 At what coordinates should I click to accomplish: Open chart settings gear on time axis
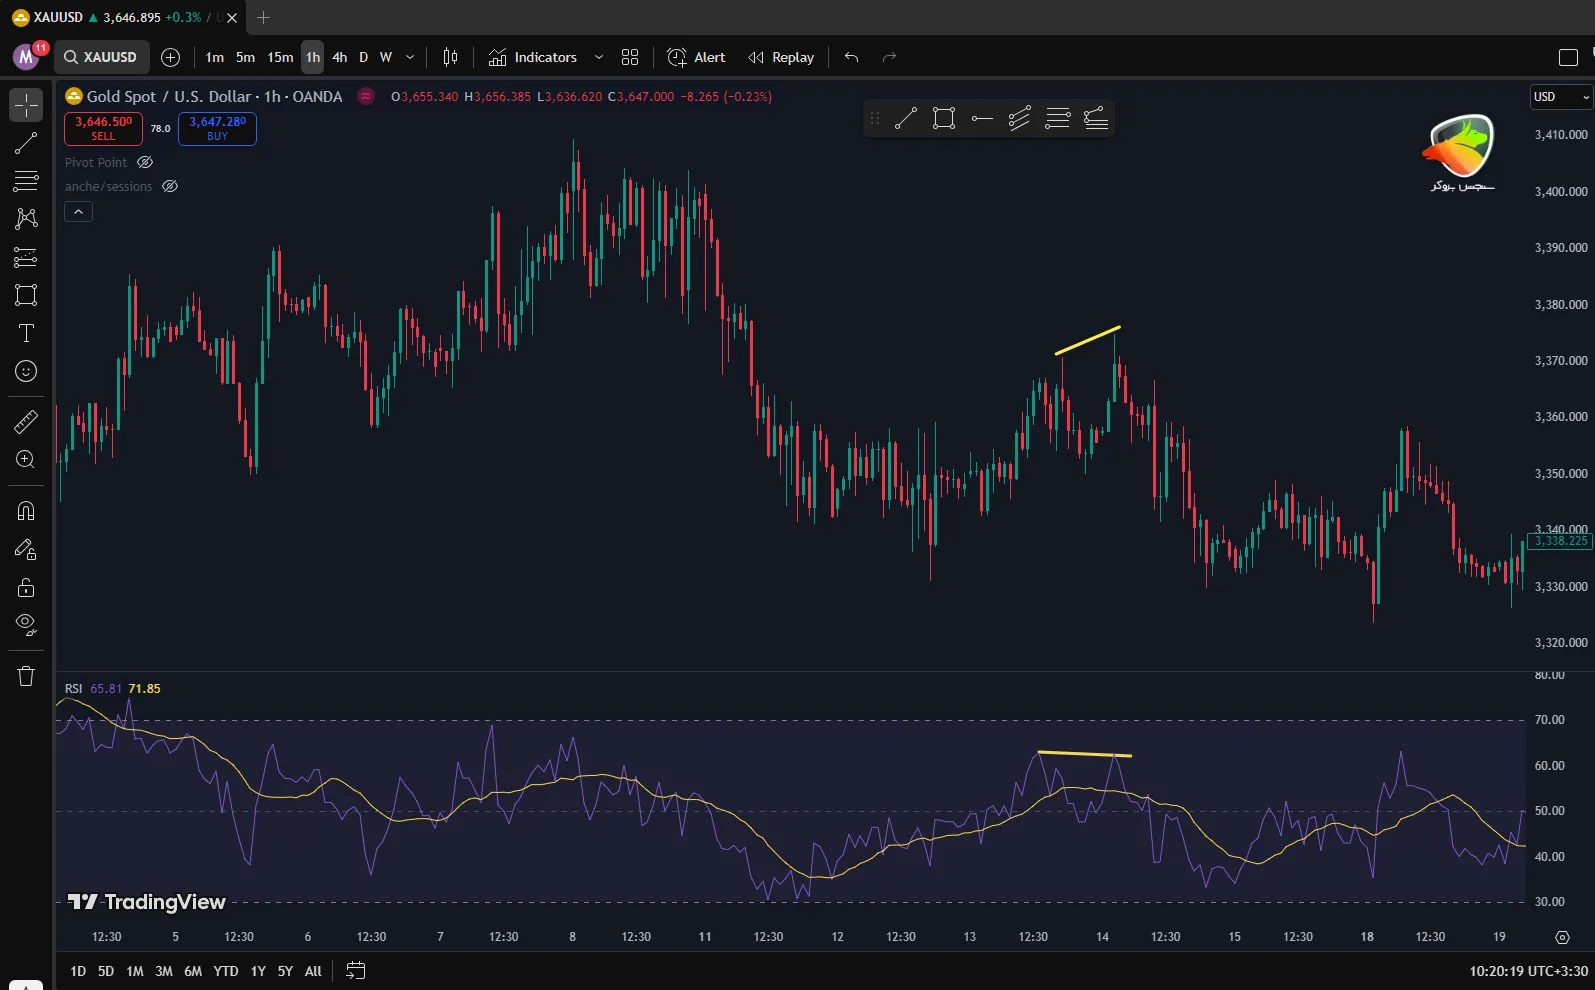pyautogui.click(x=1562, y=937)
